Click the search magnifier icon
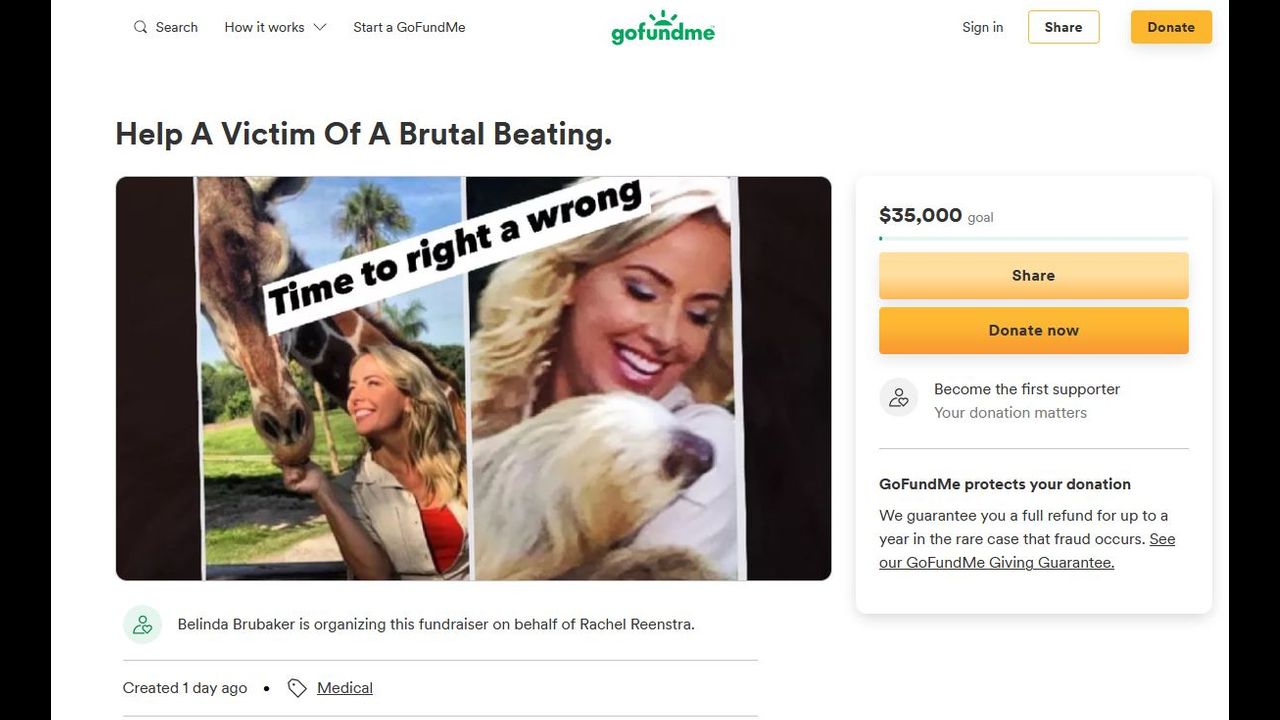This screenshot has width=1280, height=720. tap(140, 27)
